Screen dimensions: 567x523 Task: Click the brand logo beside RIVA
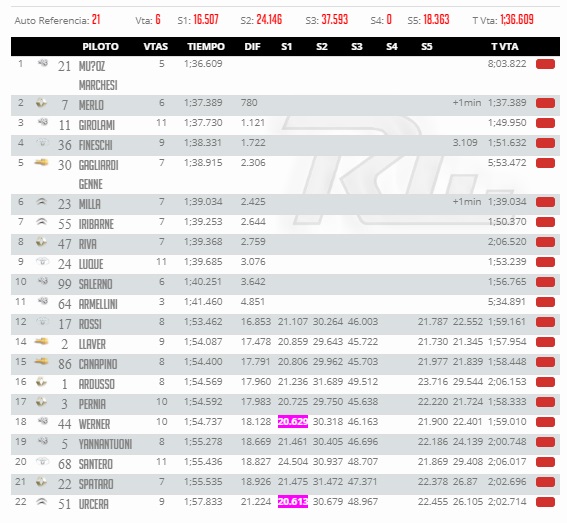coord(41,242)
